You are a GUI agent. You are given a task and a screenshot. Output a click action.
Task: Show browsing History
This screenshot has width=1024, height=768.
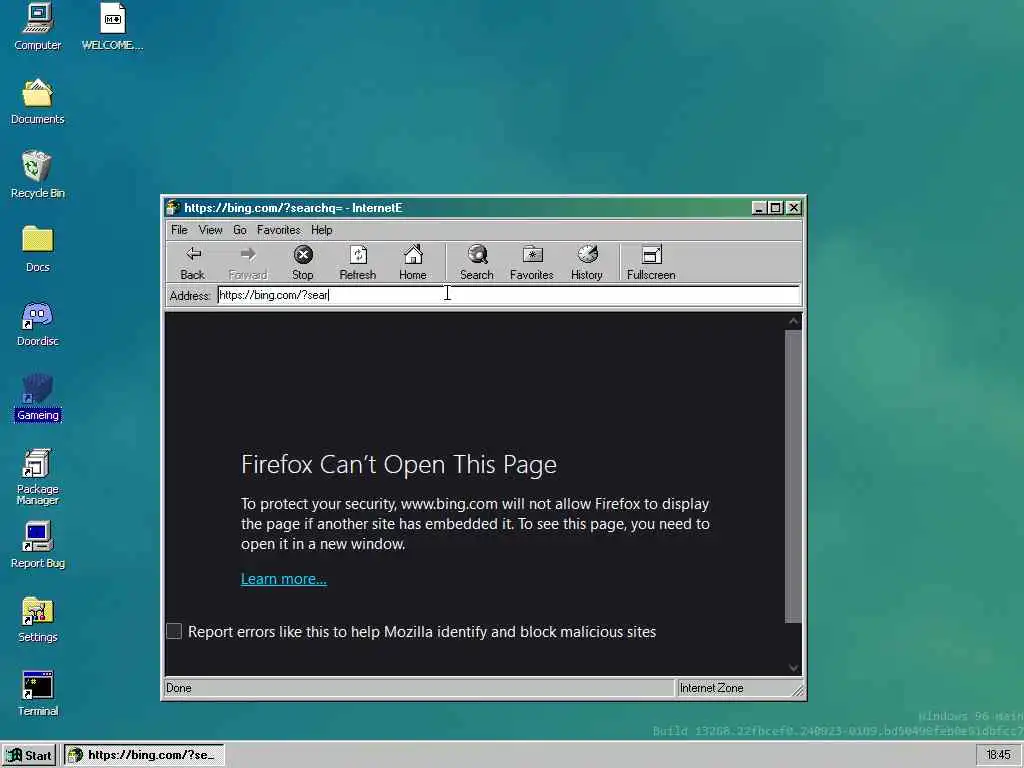pyautogui.click(x=586, y=263)
